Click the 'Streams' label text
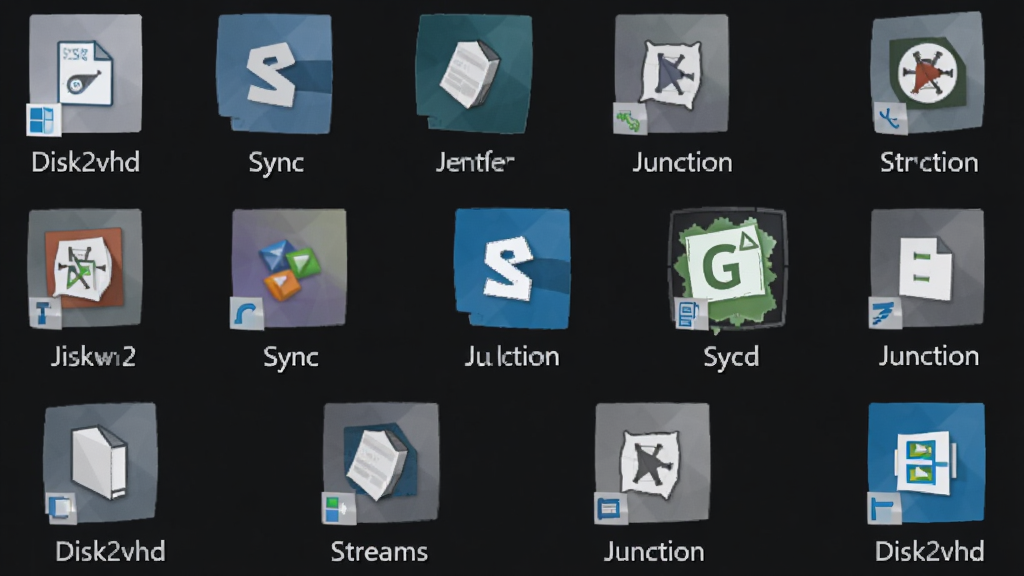The image size is (1024, 576). (x=379, y=552)
